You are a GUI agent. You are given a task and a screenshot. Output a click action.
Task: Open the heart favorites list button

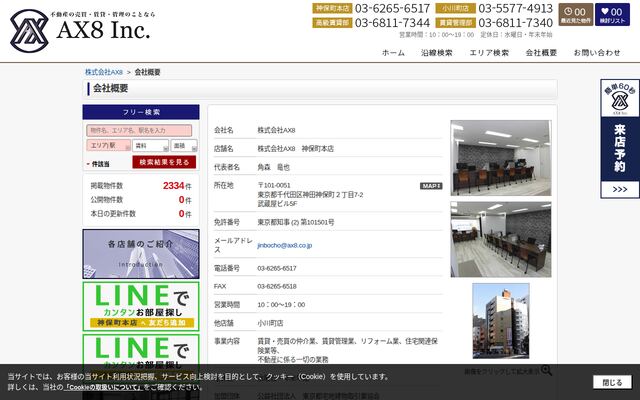(x=612, y=14)
